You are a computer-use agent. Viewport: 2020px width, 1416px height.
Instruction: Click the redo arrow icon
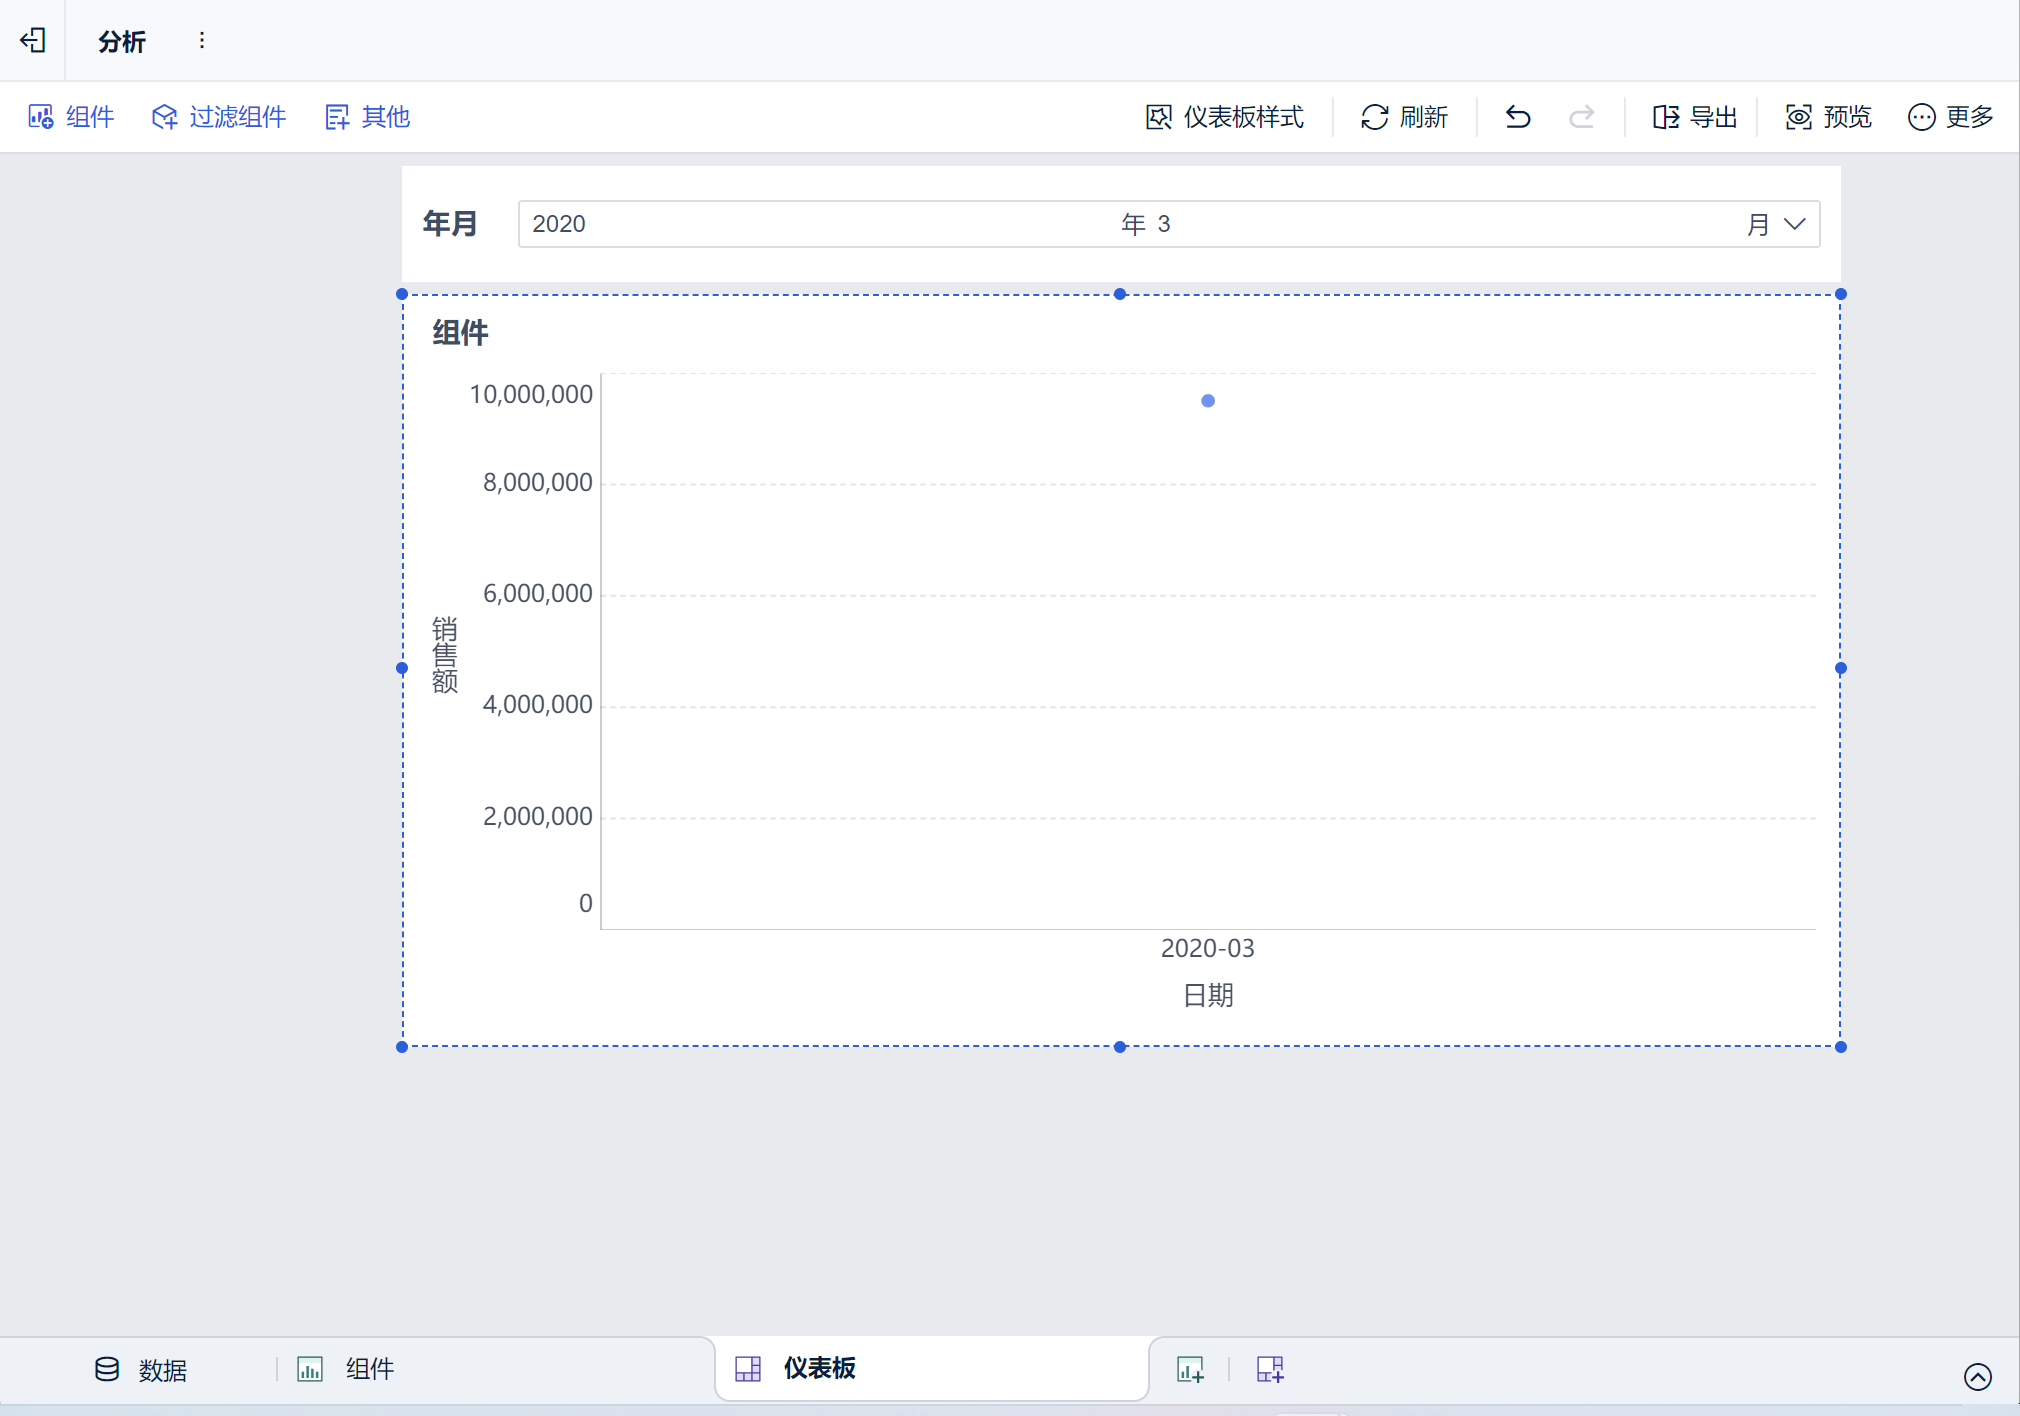point(1581,117)
